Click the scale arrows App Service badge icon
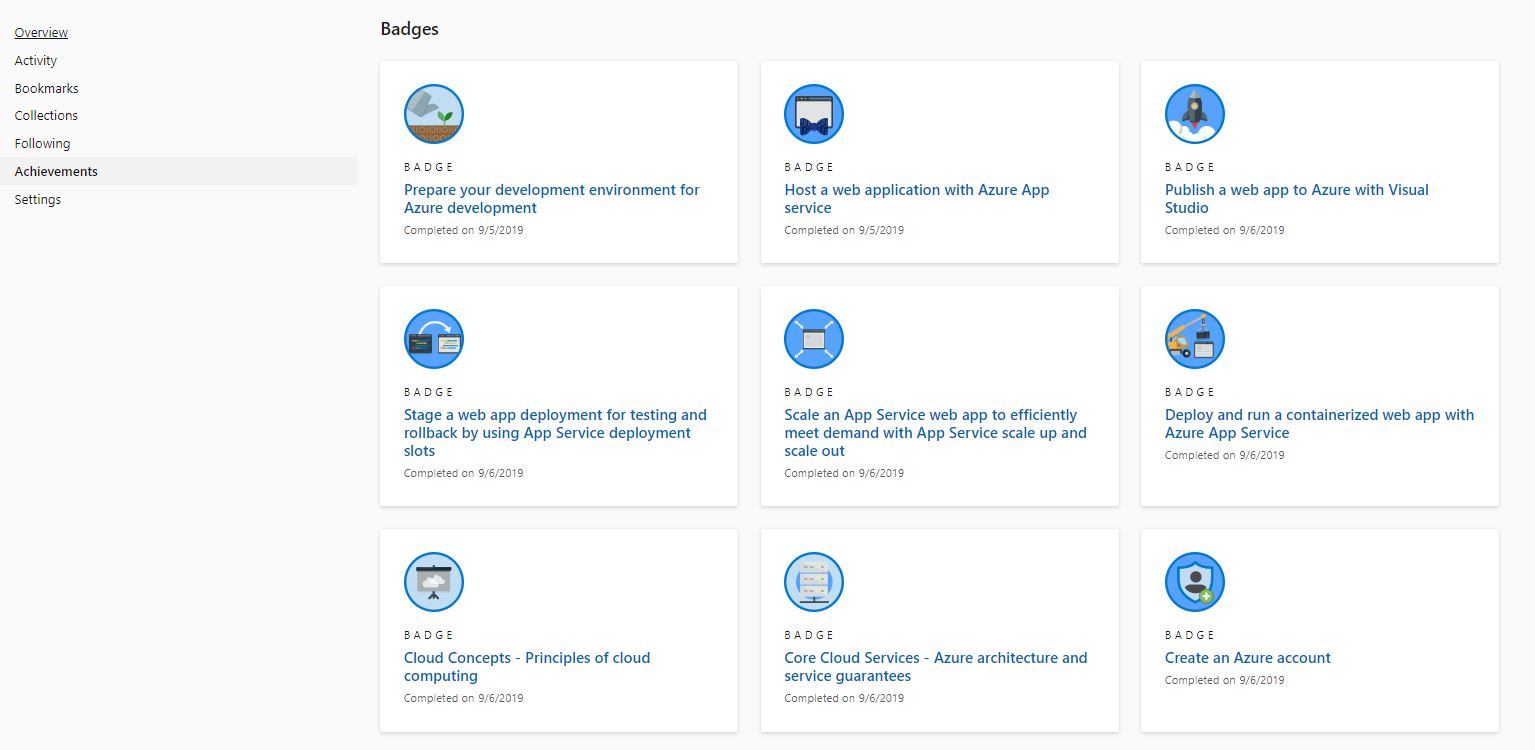This screenshot has height=750, width=1535. [x=814, y=339]
